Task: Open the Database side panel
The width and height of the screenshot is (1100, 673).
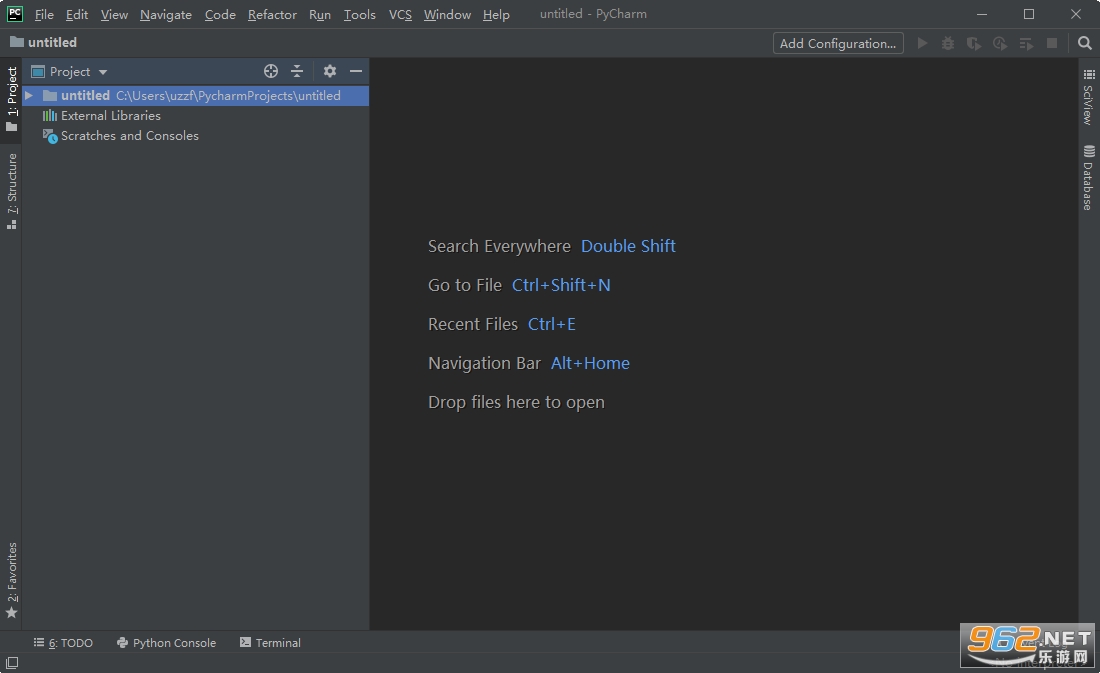Action: [x=1089, y=178]
